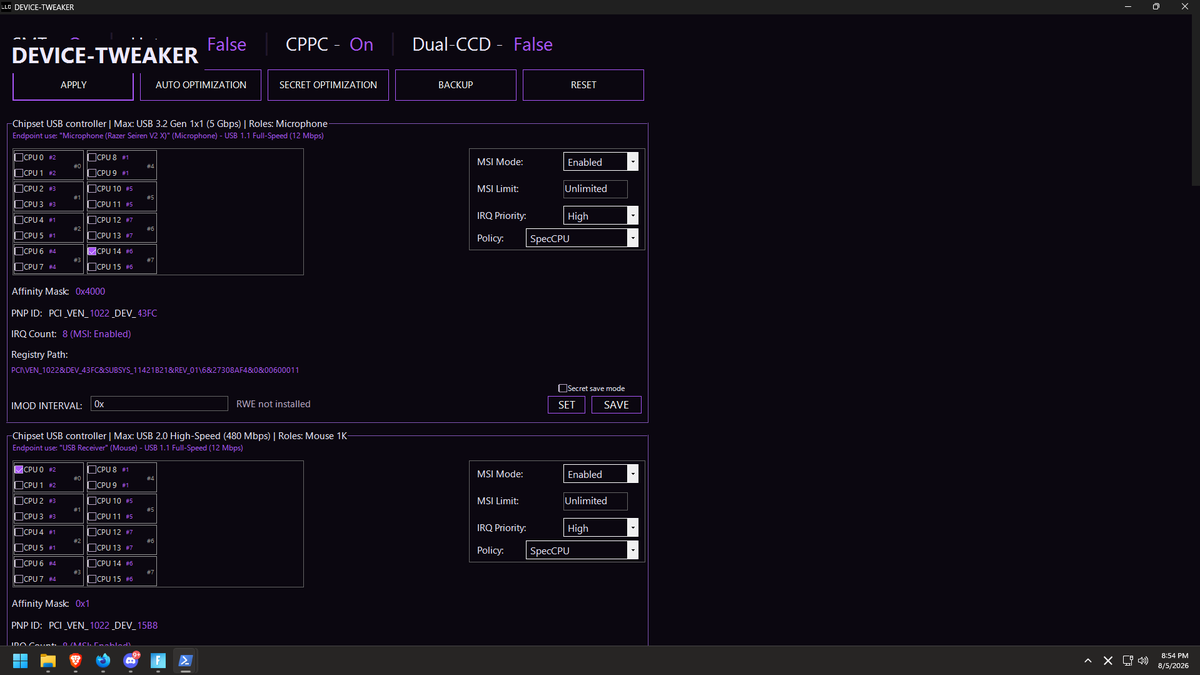
Task: Click "RWE not installed" status text
Action: 273,404
